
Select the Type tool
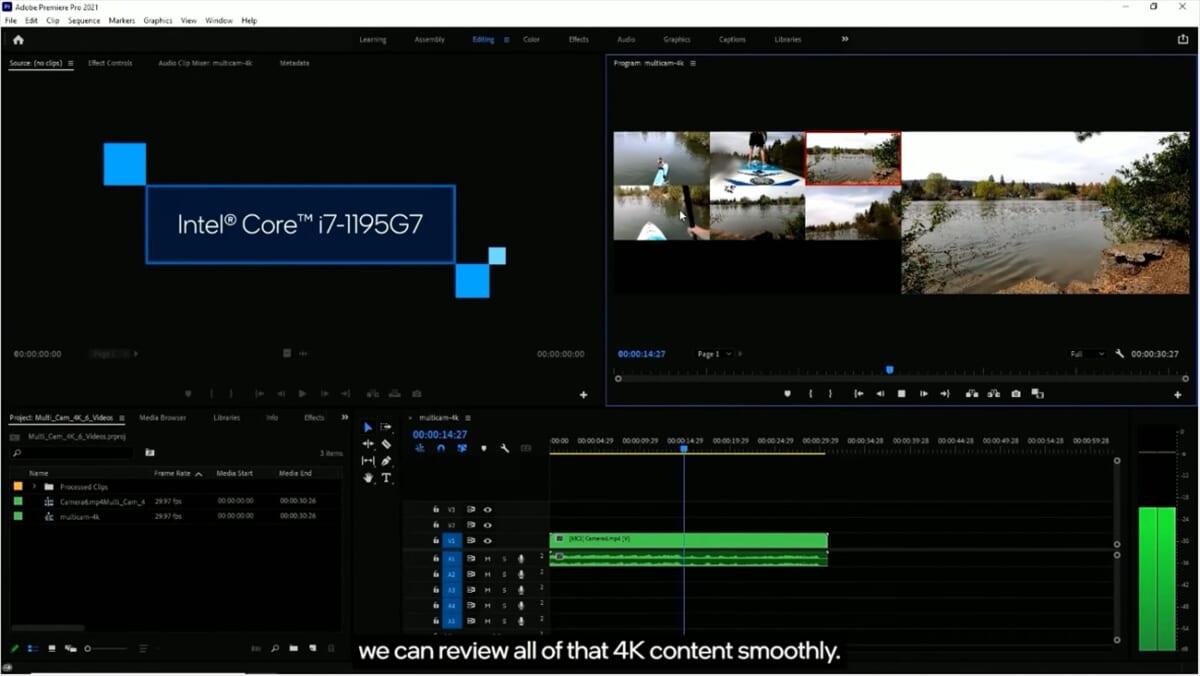coord(386,478)
